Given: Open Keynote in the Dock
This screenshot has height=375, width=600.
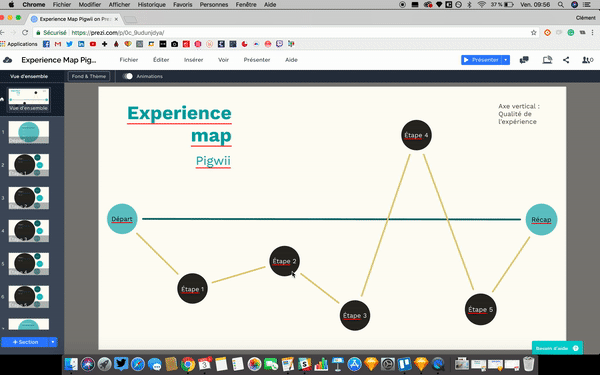Looking at the screenshot, I should pyautogui.click(x=338, y=364).
